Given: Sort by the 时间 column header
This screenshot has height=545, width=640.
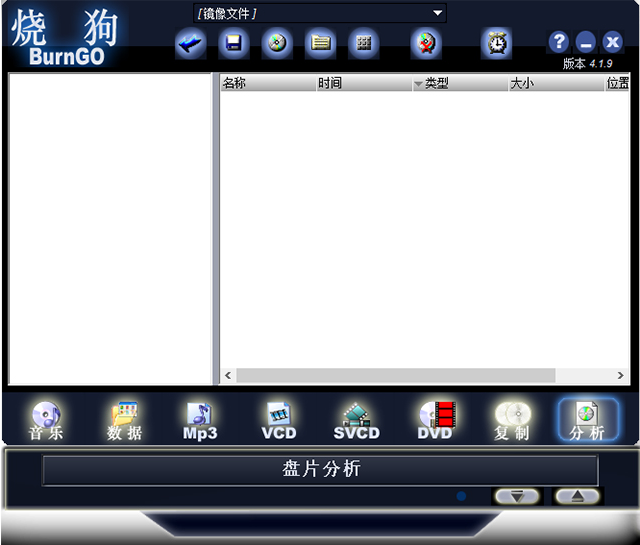Looking at the screenshot, I should coord(364,83).
